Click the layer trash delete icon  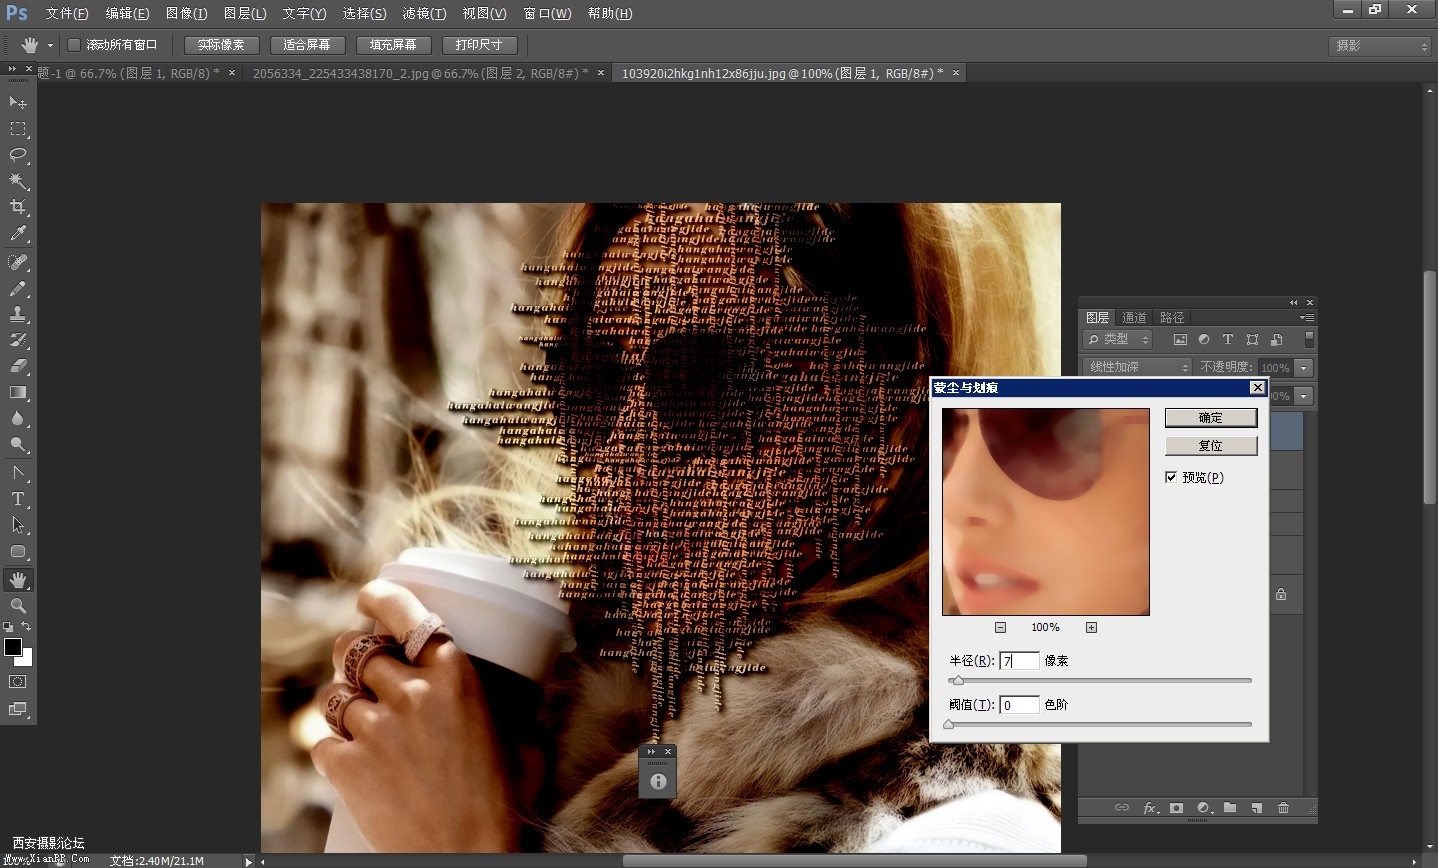click(x=1284, y=808)
